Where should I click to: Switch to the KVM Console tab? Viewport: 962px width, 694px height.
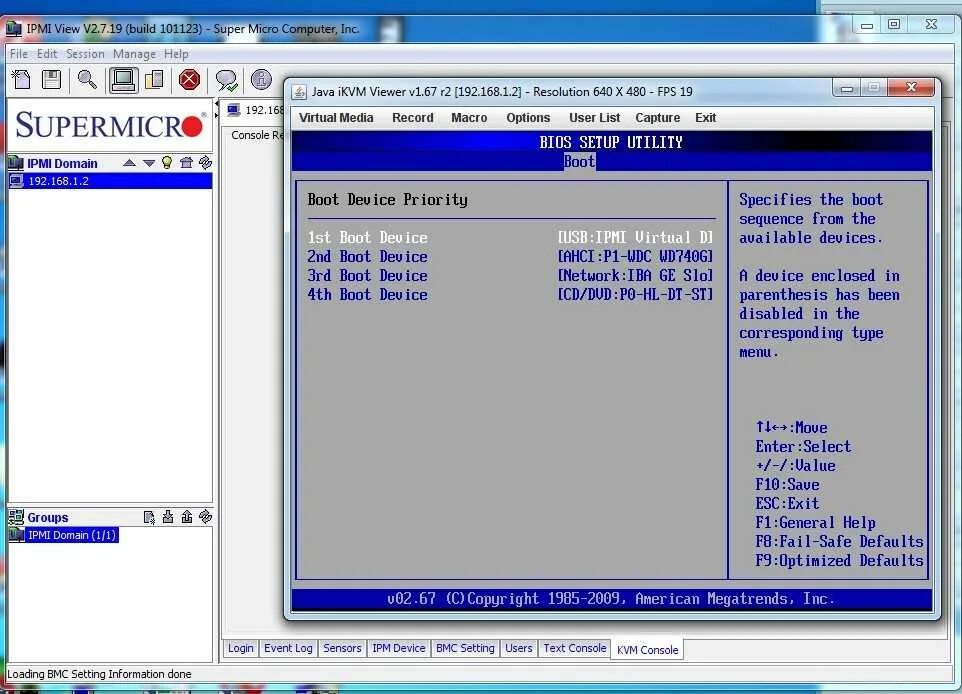point(647,650)
